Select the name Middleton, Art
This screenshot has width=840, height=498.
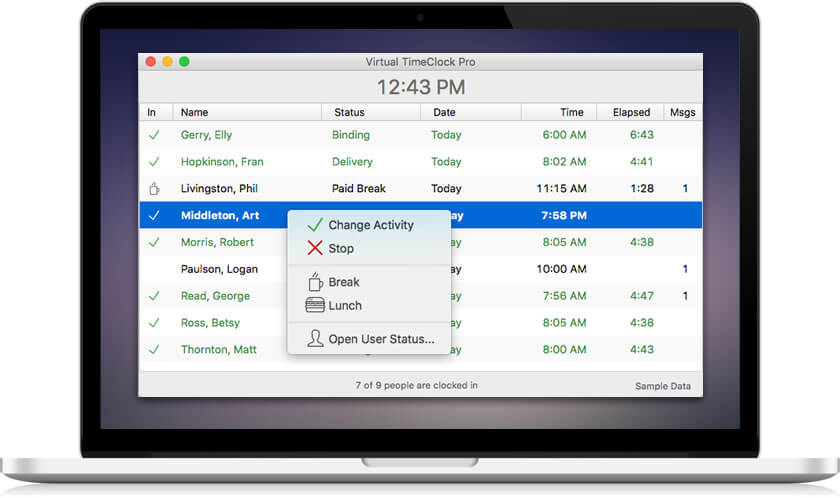coord(220,215)
